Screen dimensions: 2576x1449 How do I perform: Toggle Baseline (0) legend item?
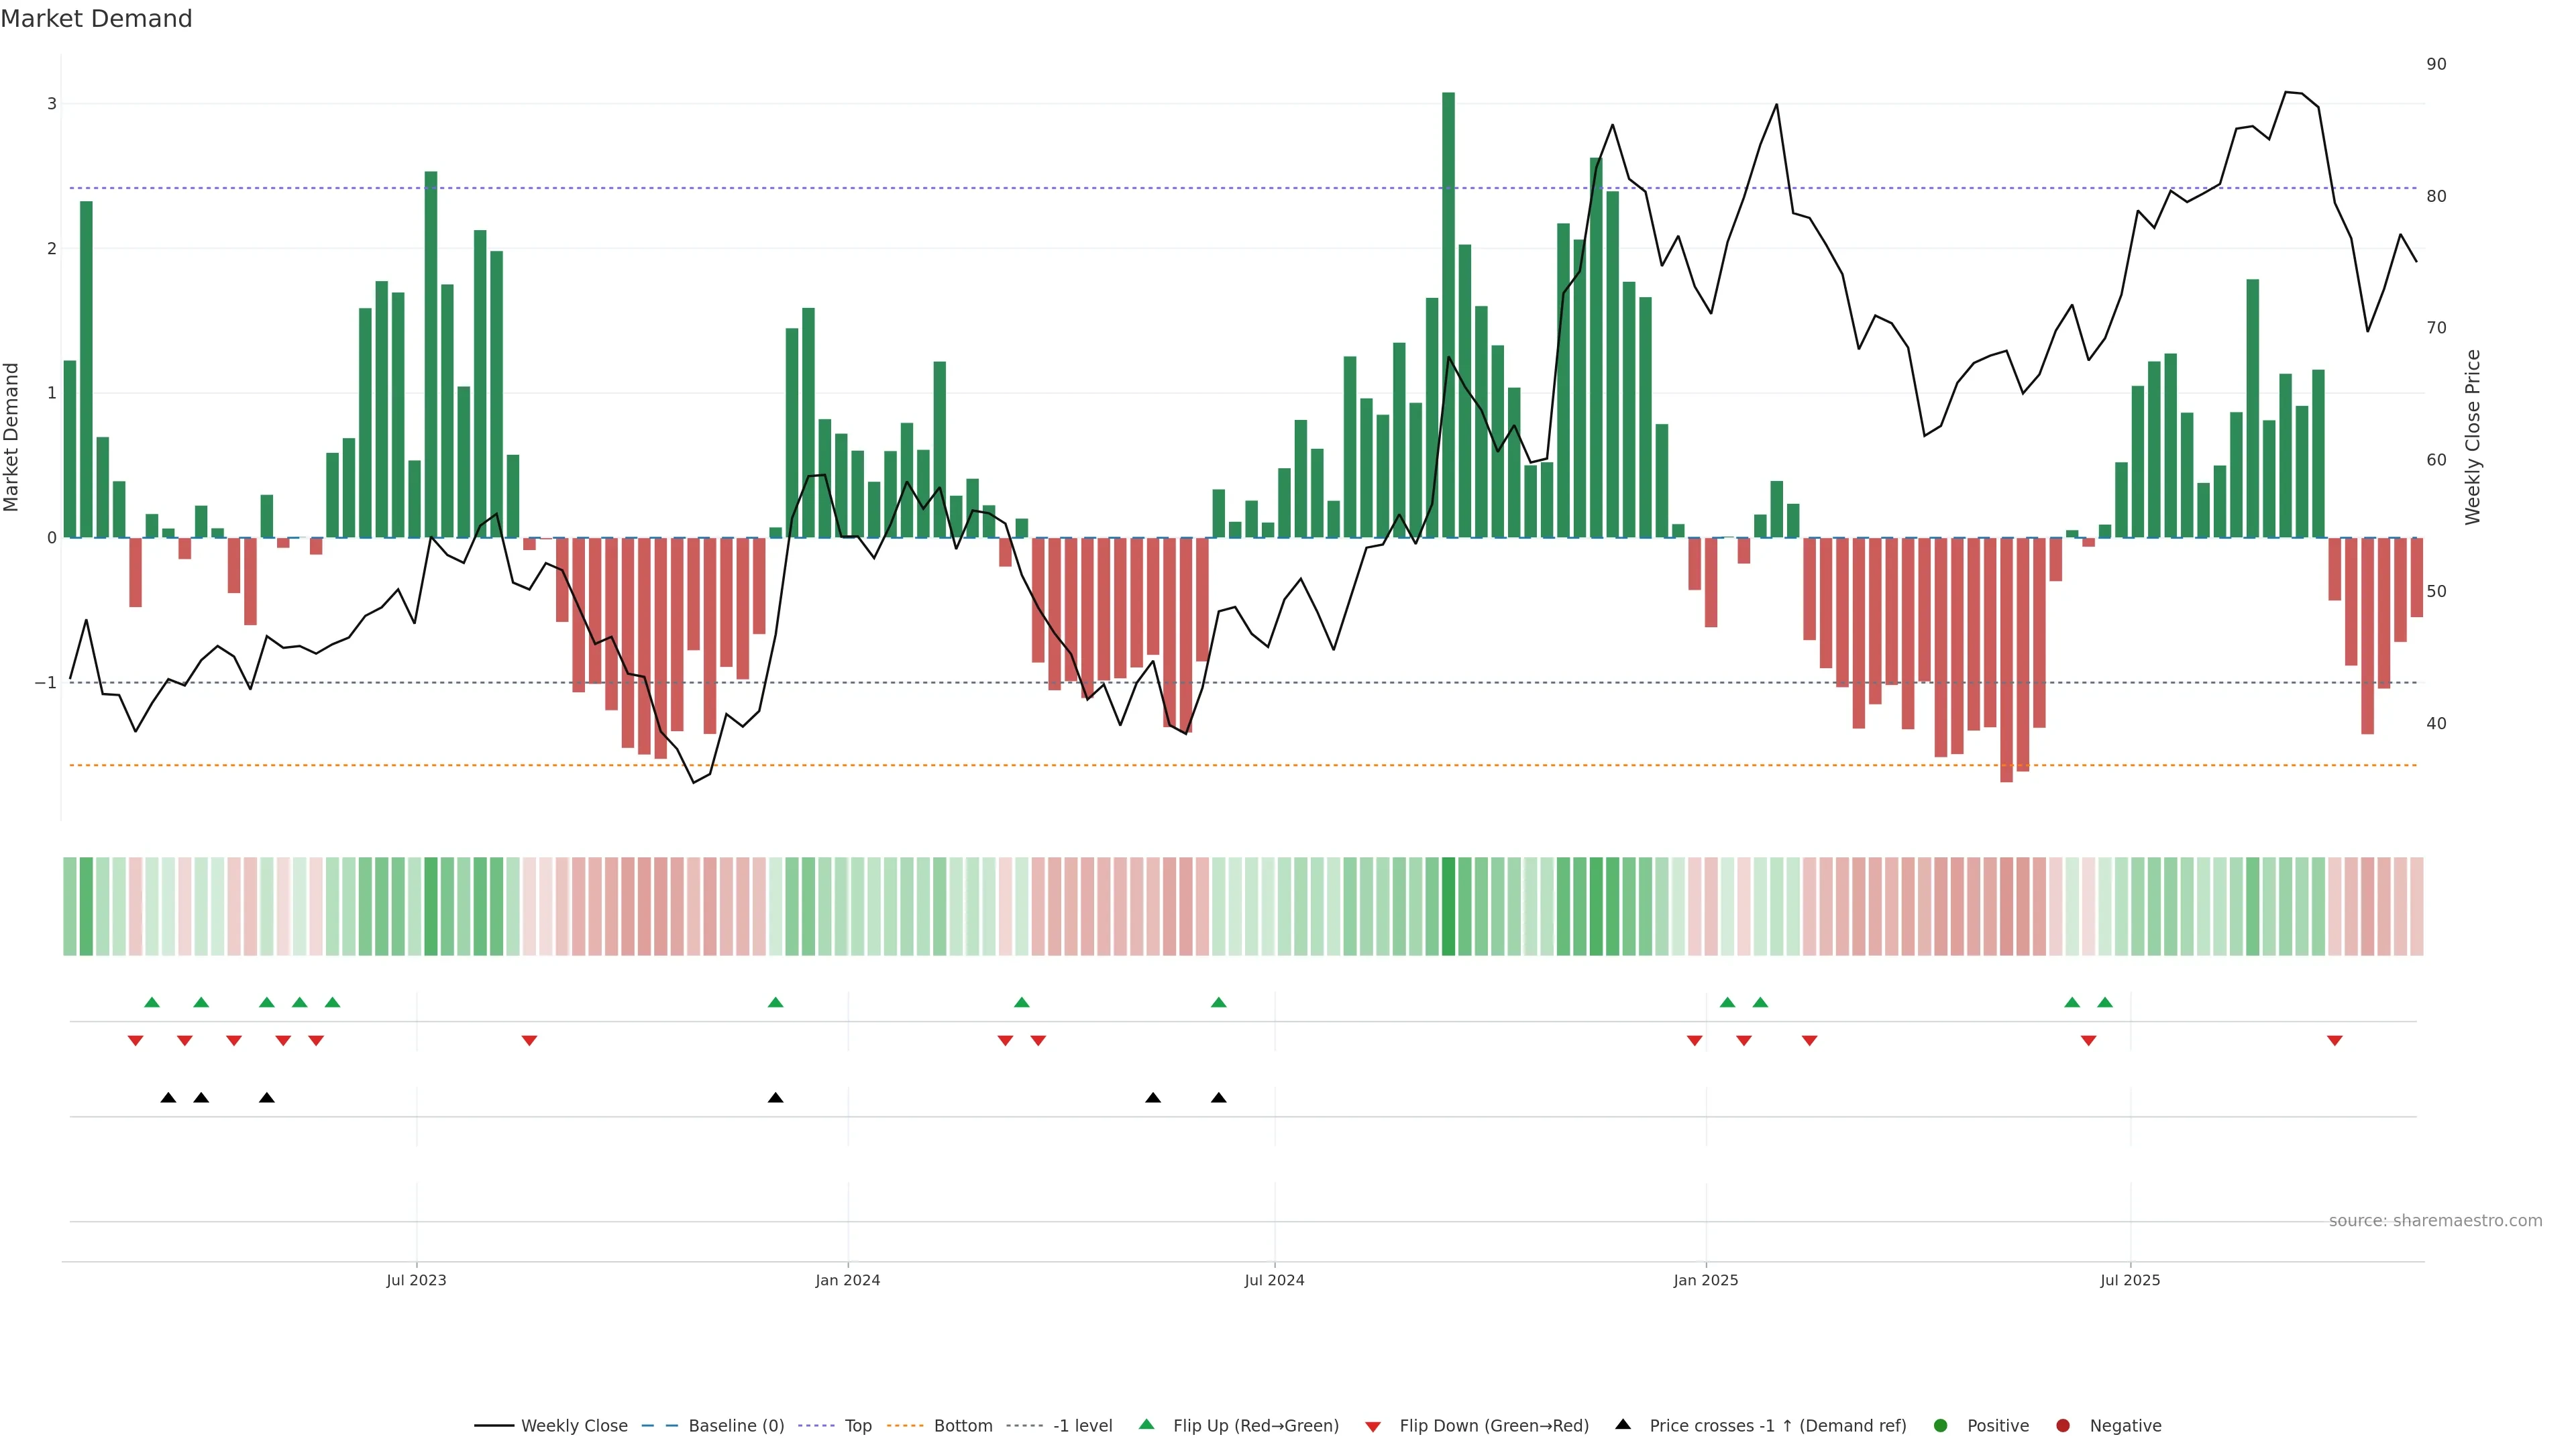point(735,1426)
